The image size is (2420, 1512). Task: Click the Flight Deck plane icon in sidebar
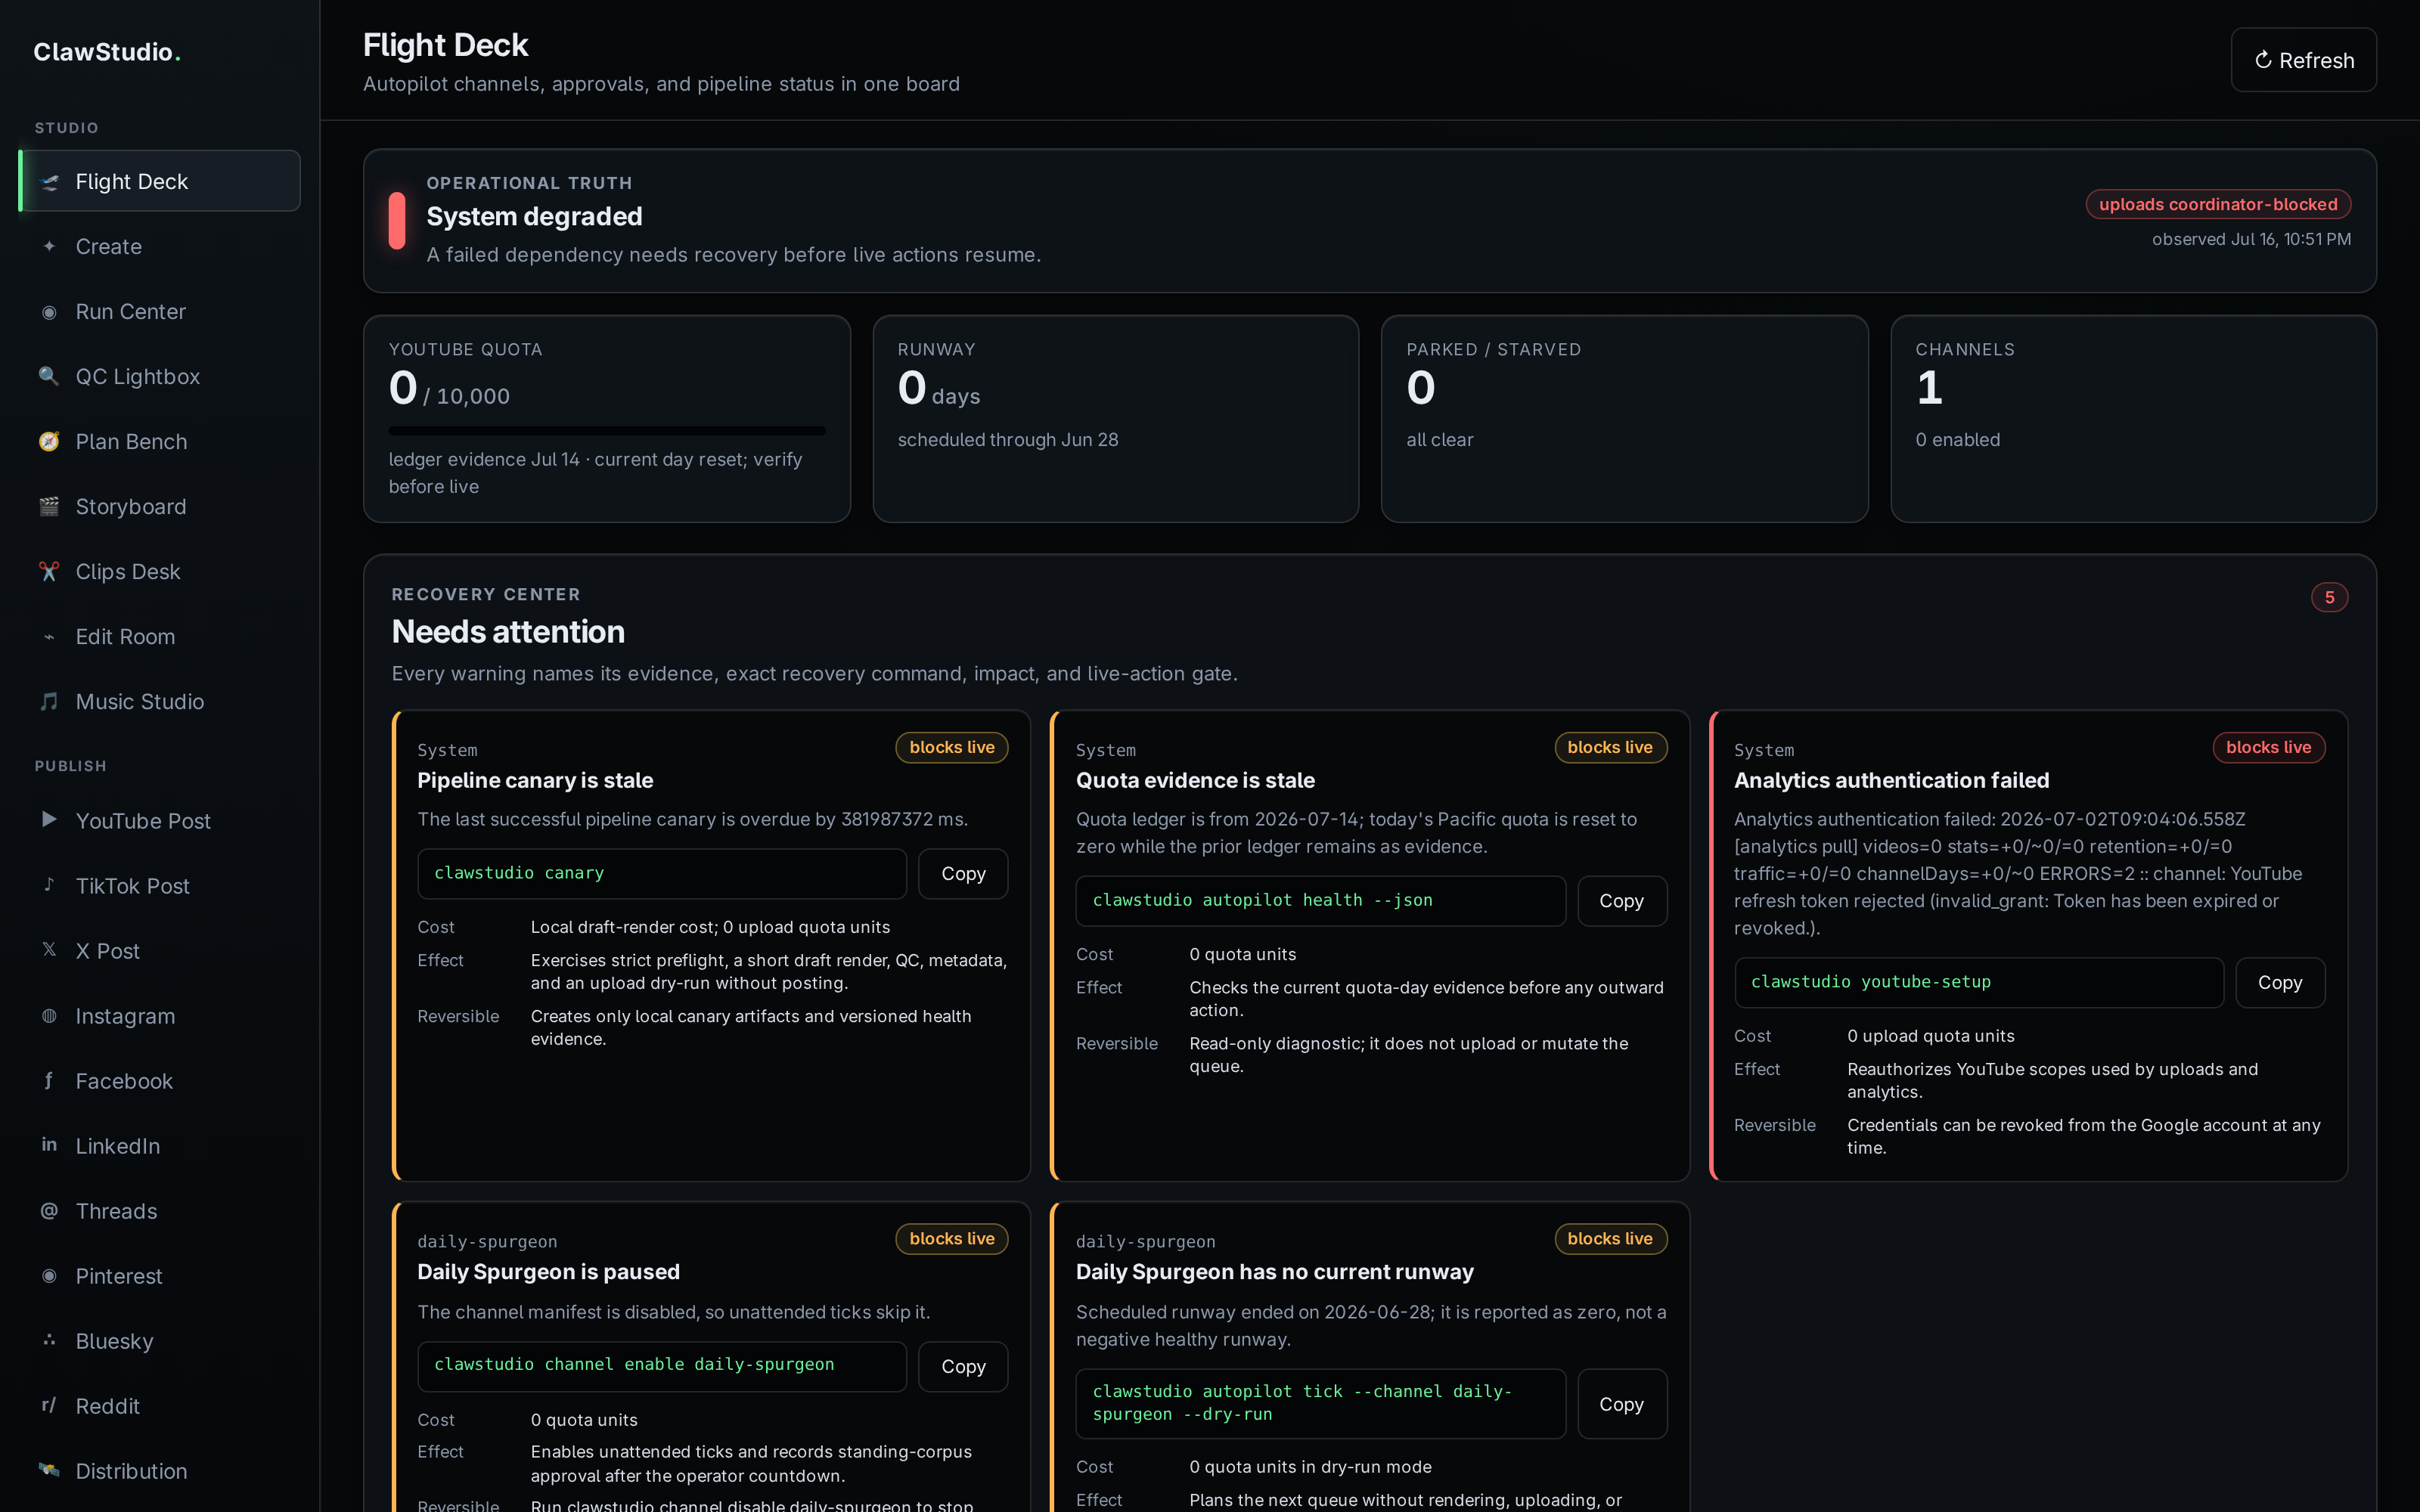tap(49, 182)
